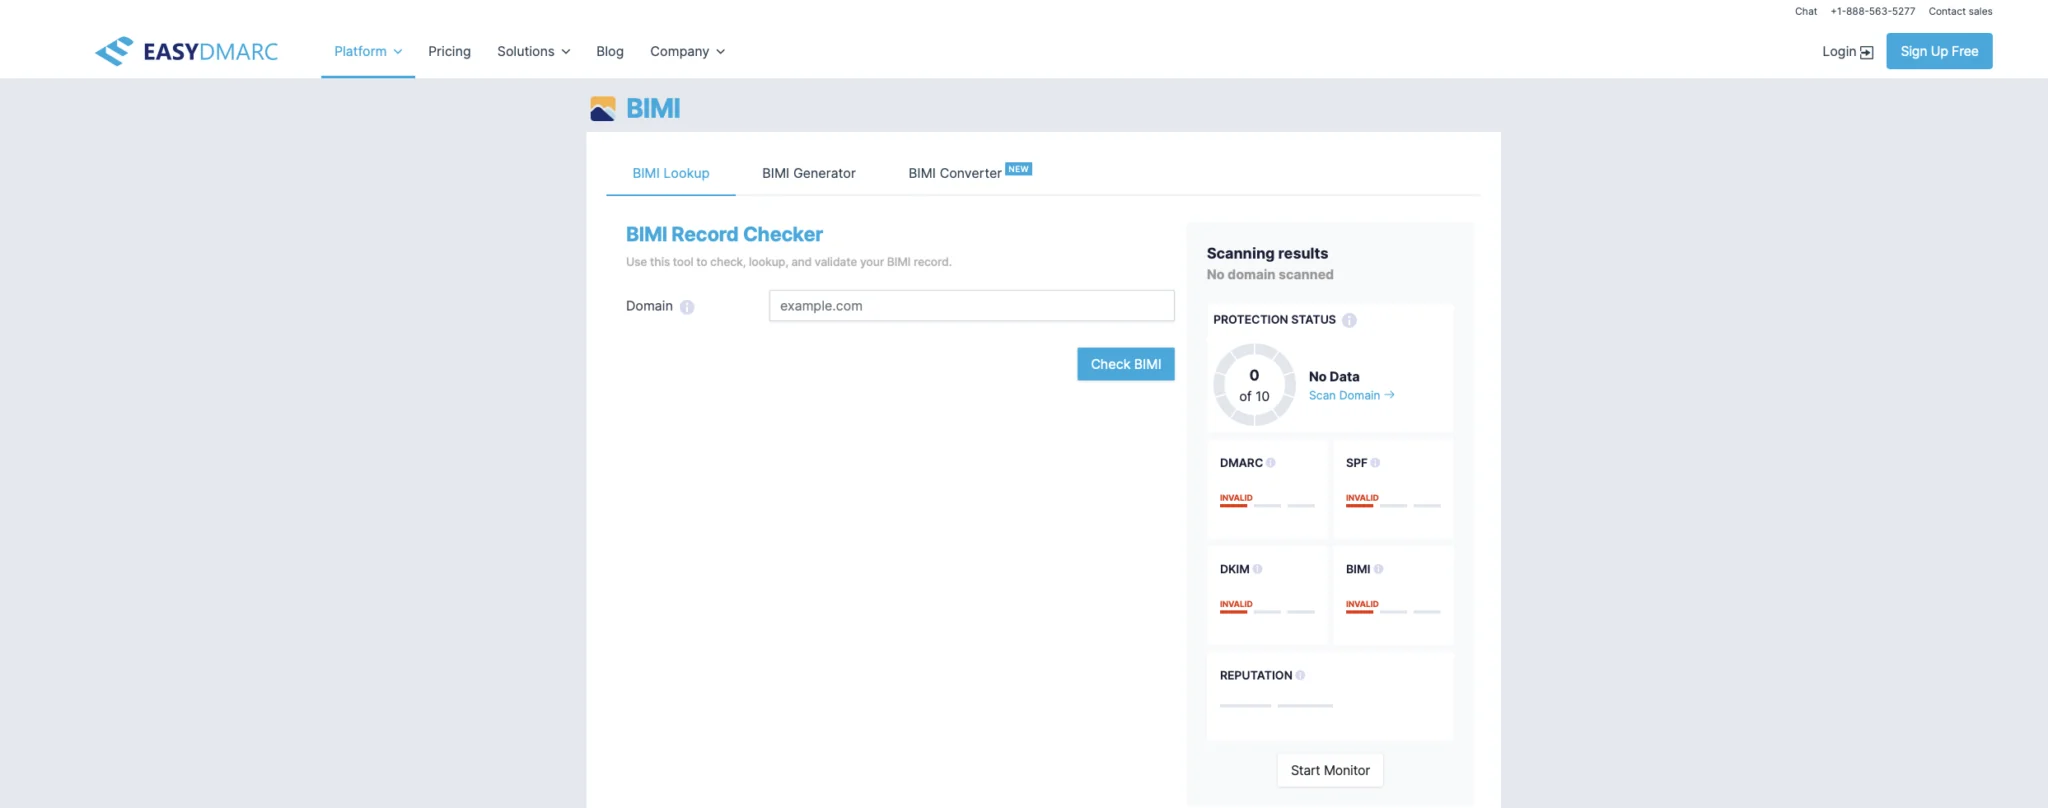Viewport: 2048px width, 808px height.
Task: Click the Protection Status info icon
Action: tap(1349, 320)
